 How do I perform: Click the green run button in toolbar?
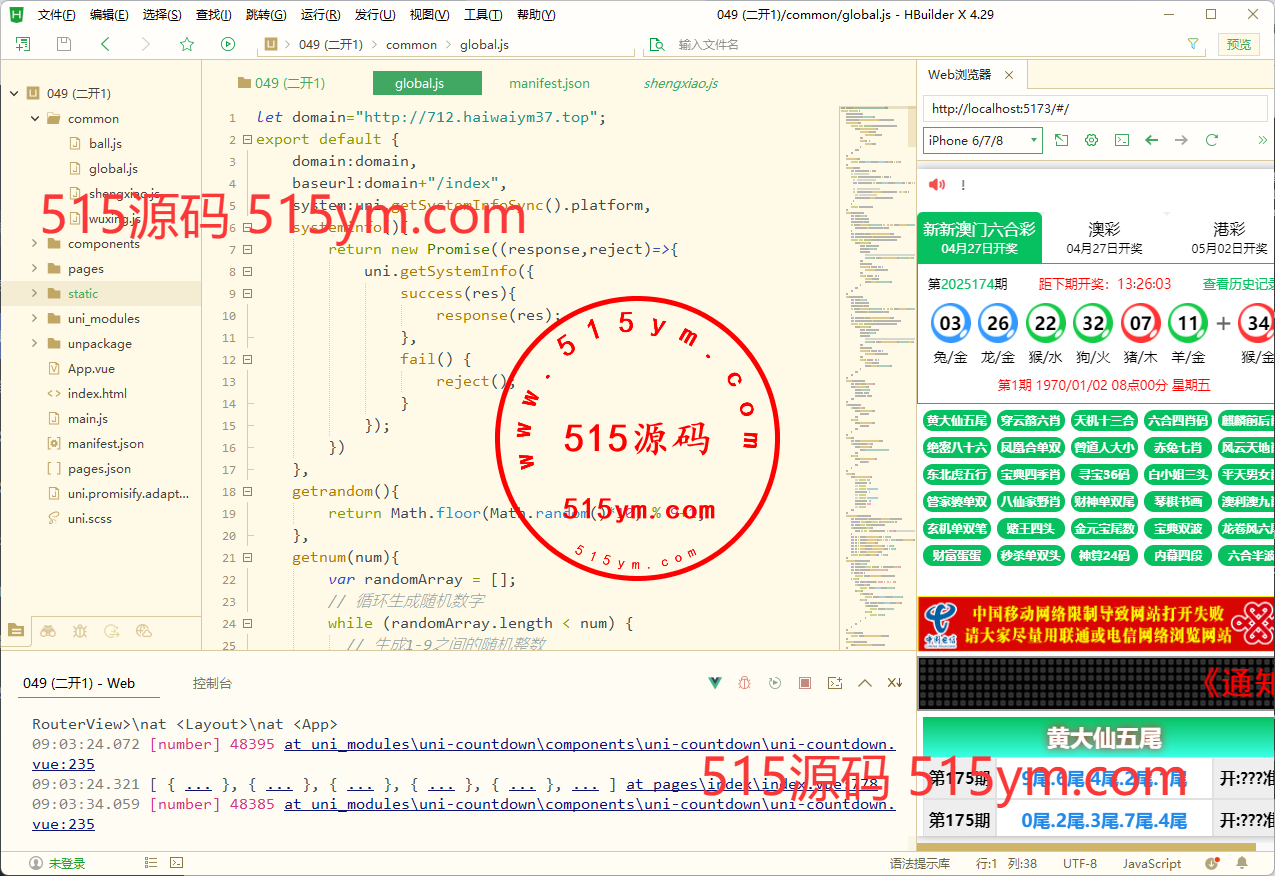(x=228, y=44)
